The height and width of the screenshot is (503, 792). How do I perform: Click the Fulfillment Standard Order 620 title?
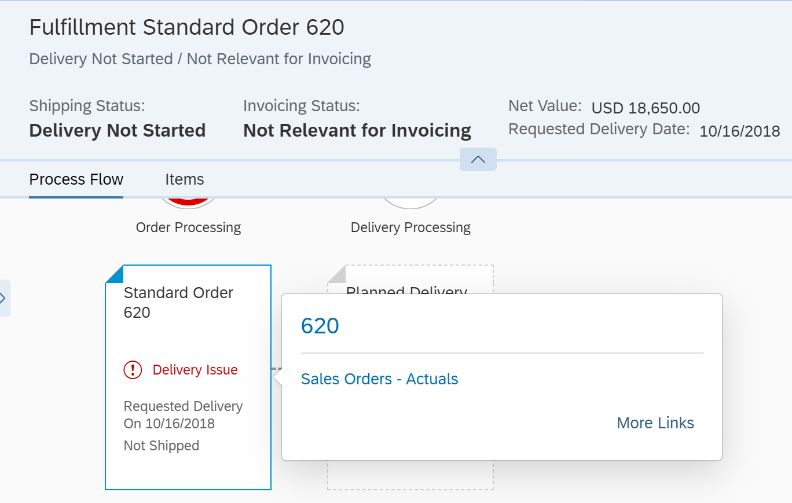(186, 27)
